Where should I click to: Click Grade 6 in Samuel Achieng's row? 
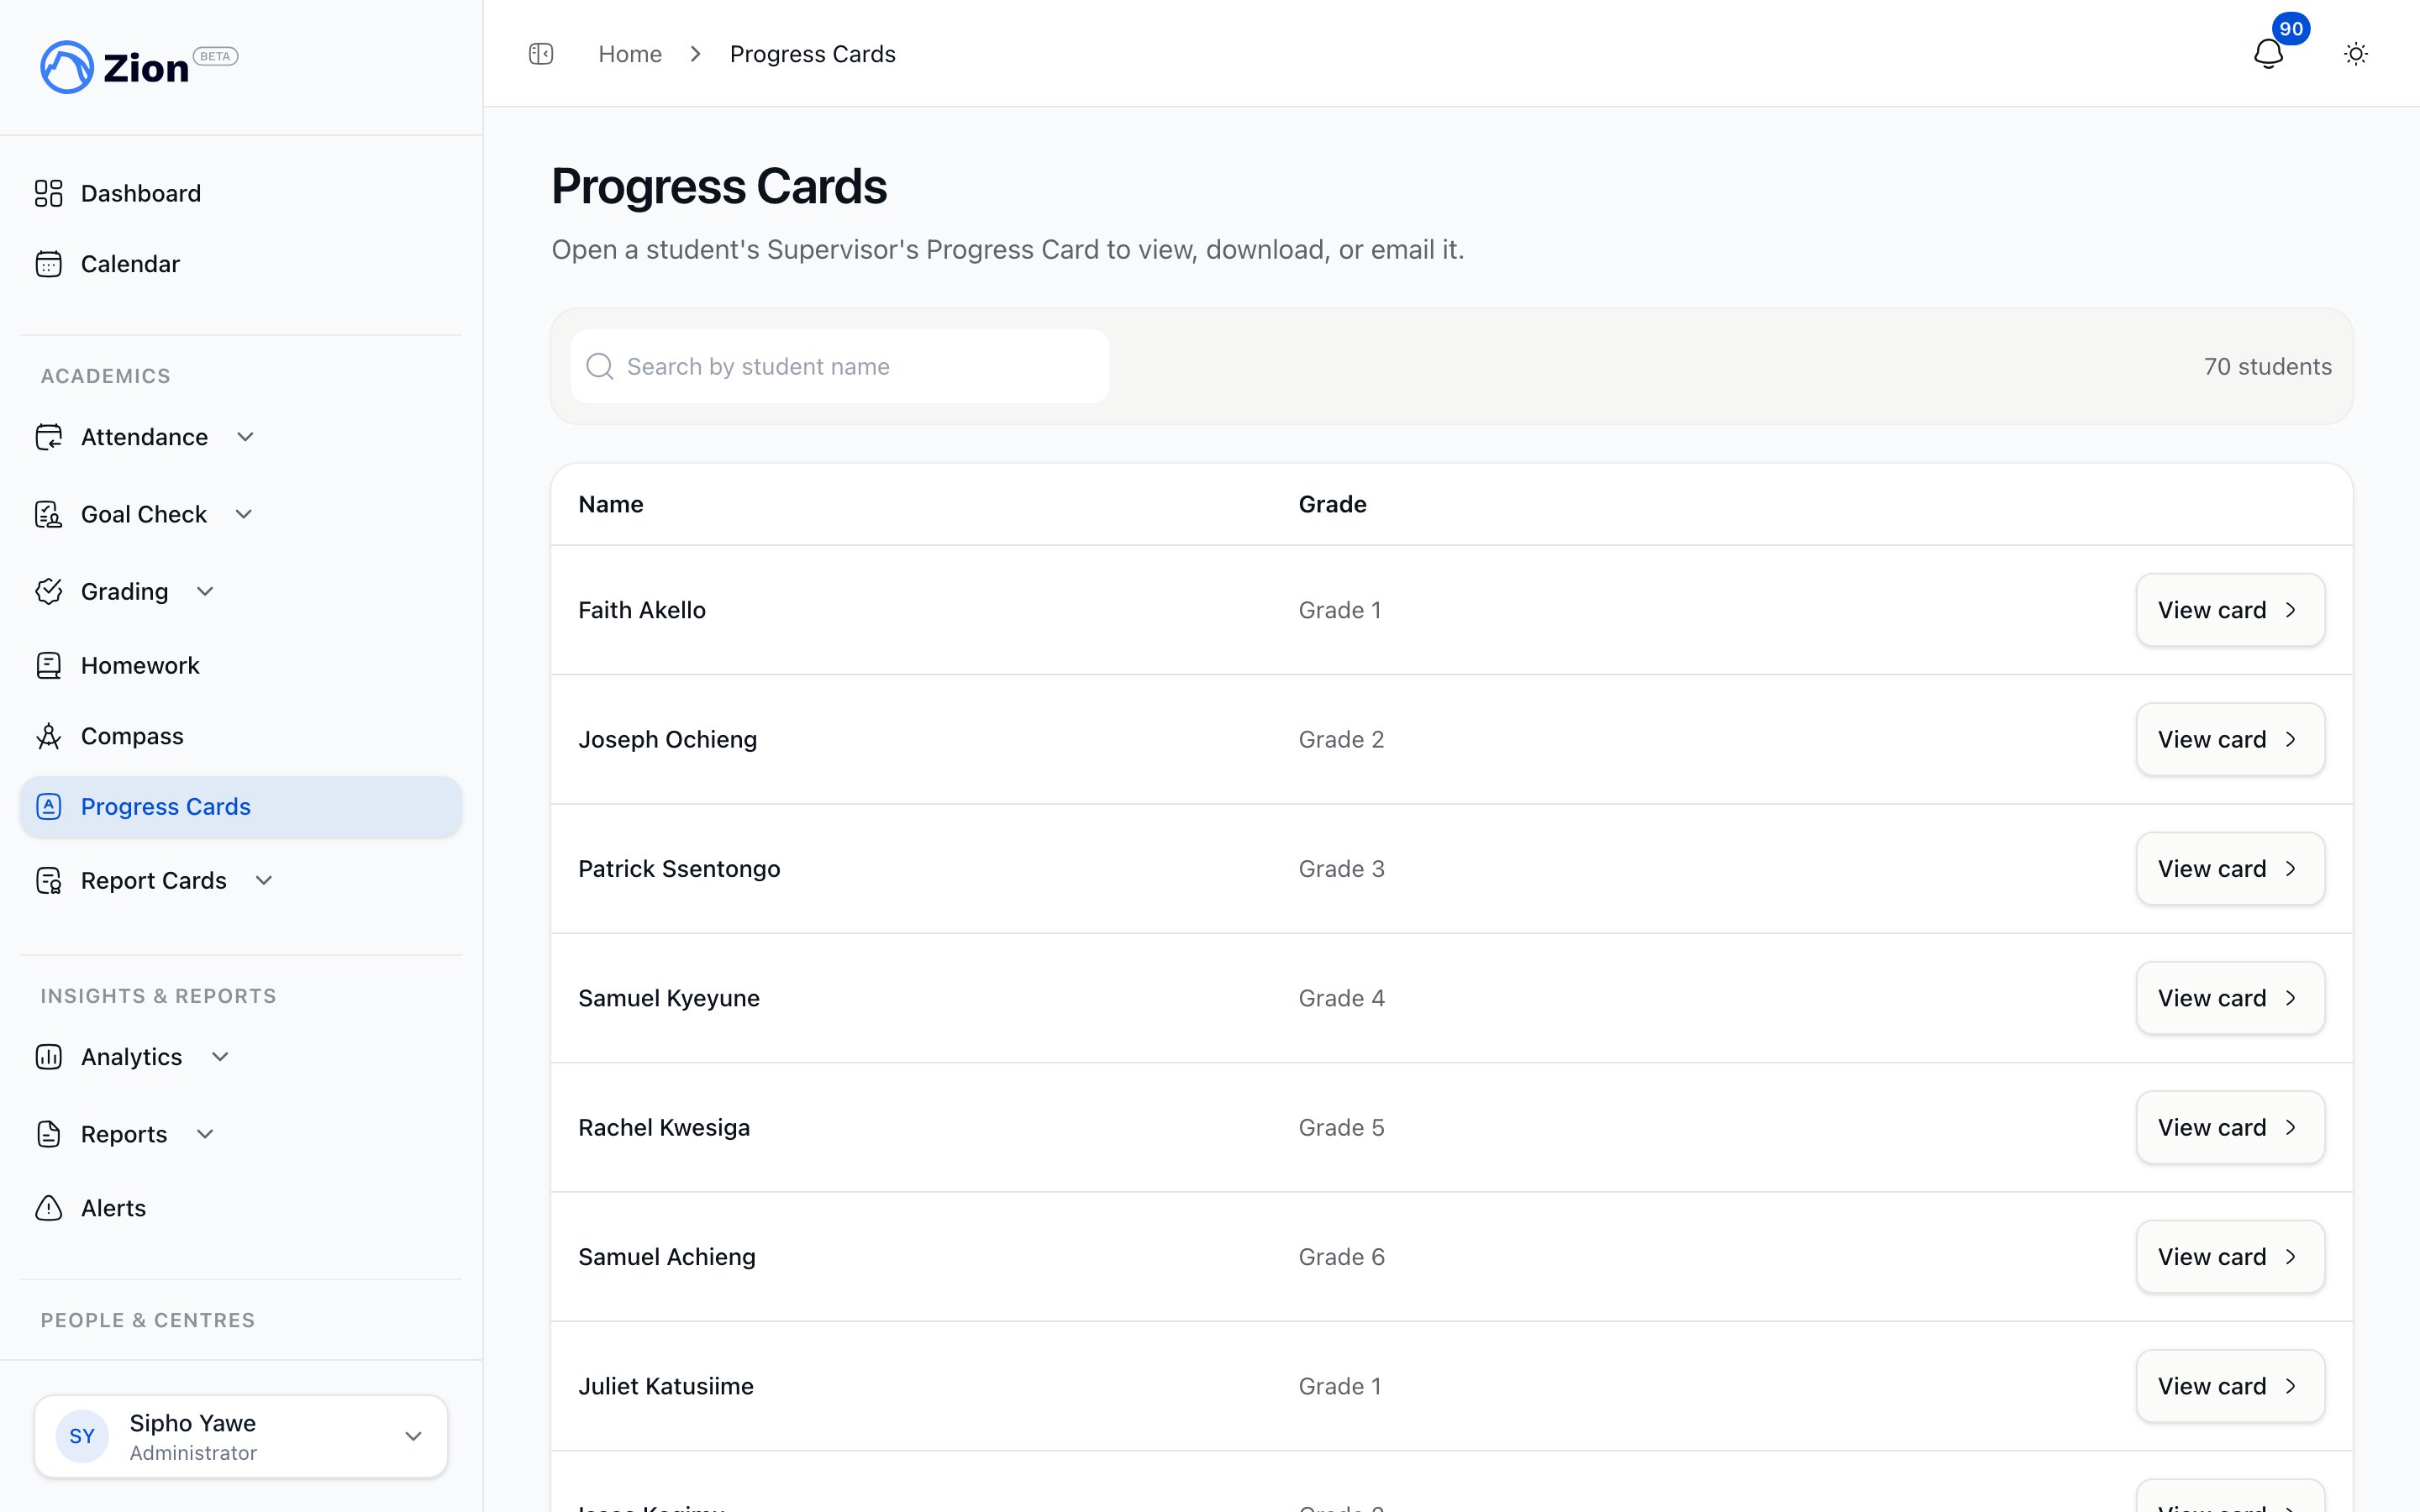click(x=1341, y=1256)
